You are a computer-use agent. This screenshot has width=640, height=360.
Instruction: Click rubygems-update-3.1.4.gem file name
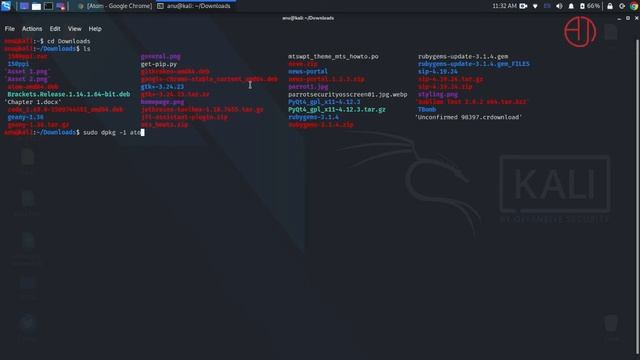(463, 56)
